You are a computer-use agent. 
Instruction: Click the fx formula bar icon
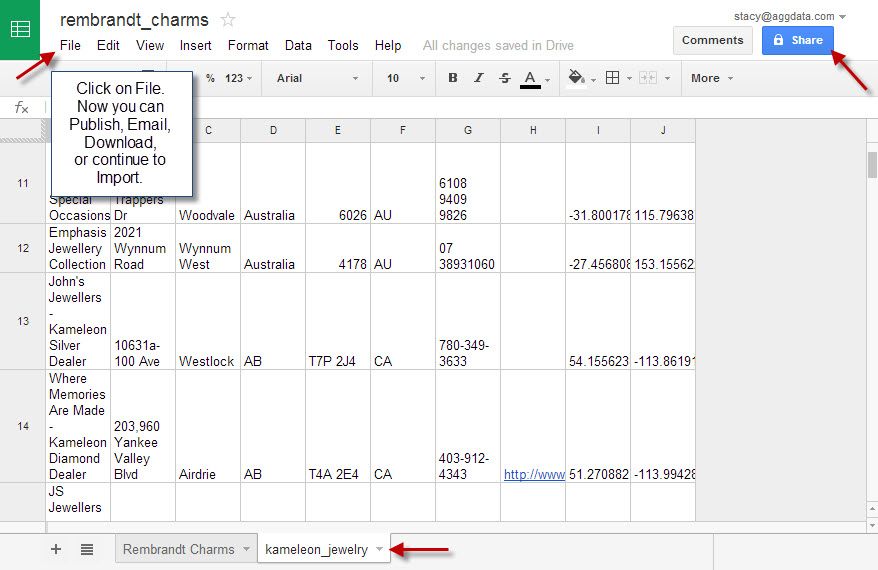coord(21,107)
